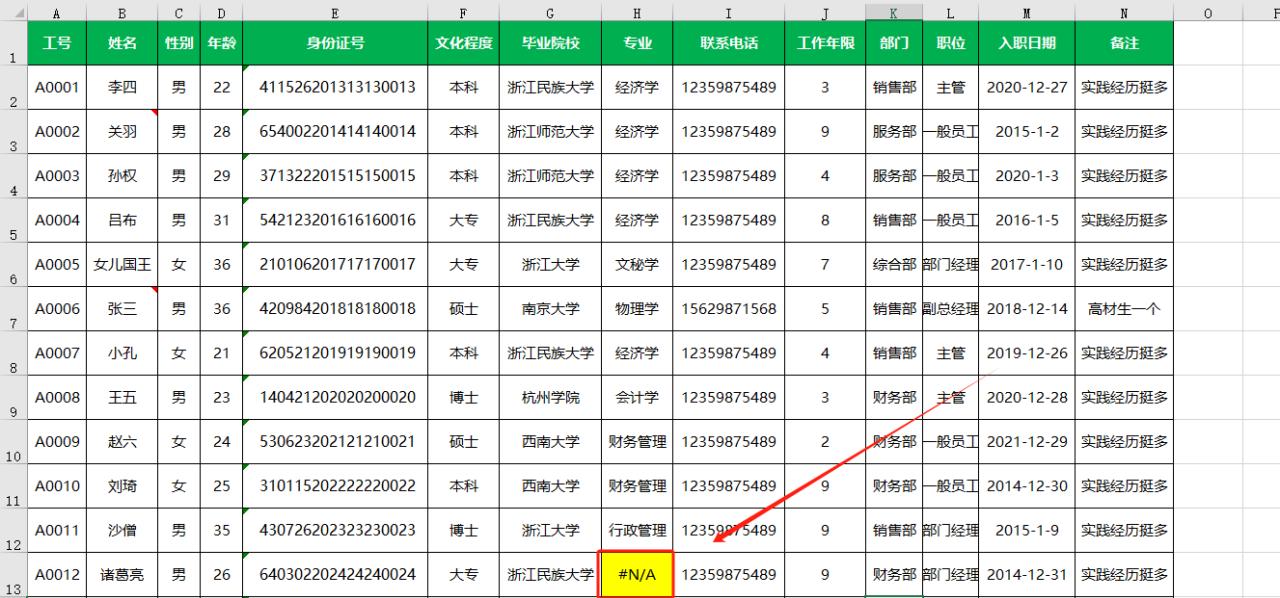Viewport: 1280px width, 598px height.
Task: Select the 行政管理 cell
Action: [637, 530]
